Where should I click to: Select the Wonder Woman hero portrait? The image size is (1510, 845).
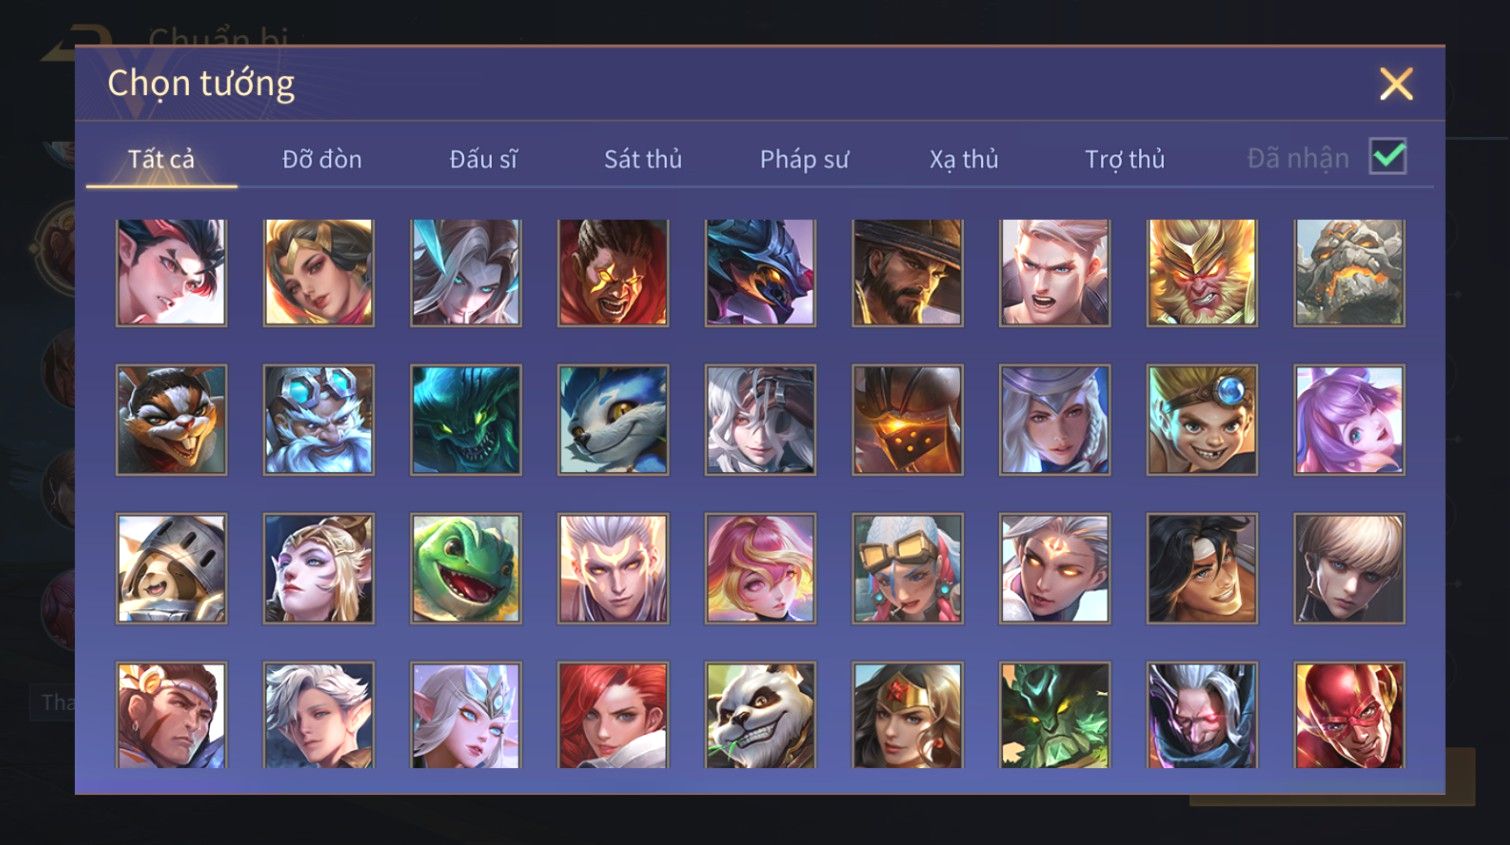(x=908, y=715)
